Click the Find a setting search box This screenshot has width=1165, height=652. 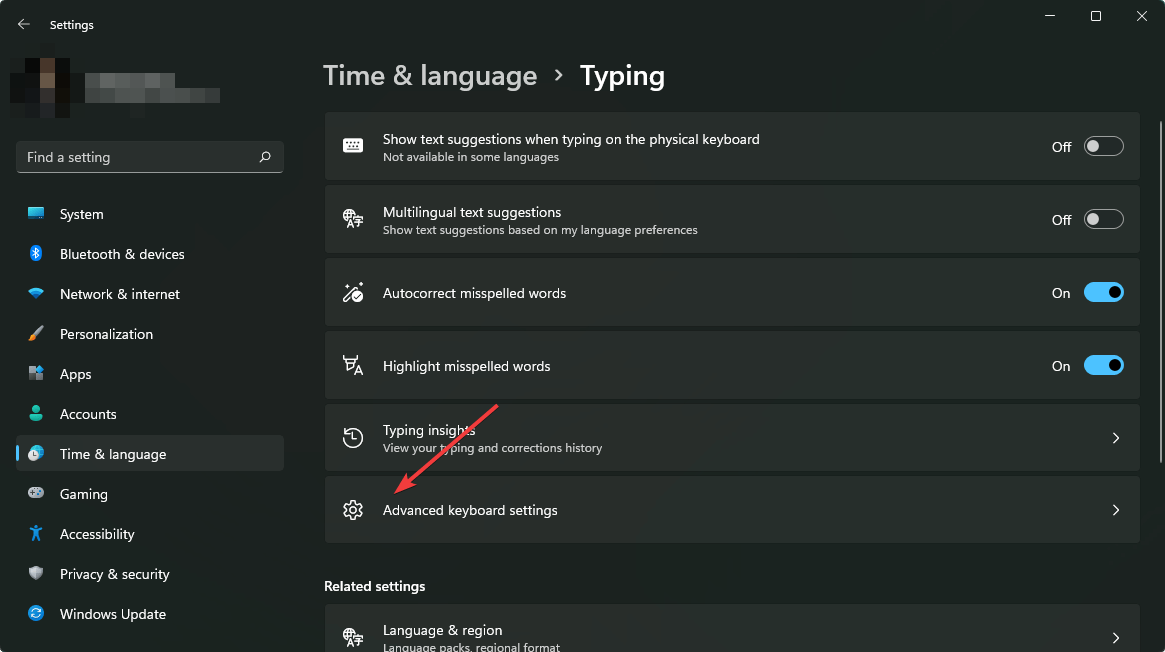(149, 157)
